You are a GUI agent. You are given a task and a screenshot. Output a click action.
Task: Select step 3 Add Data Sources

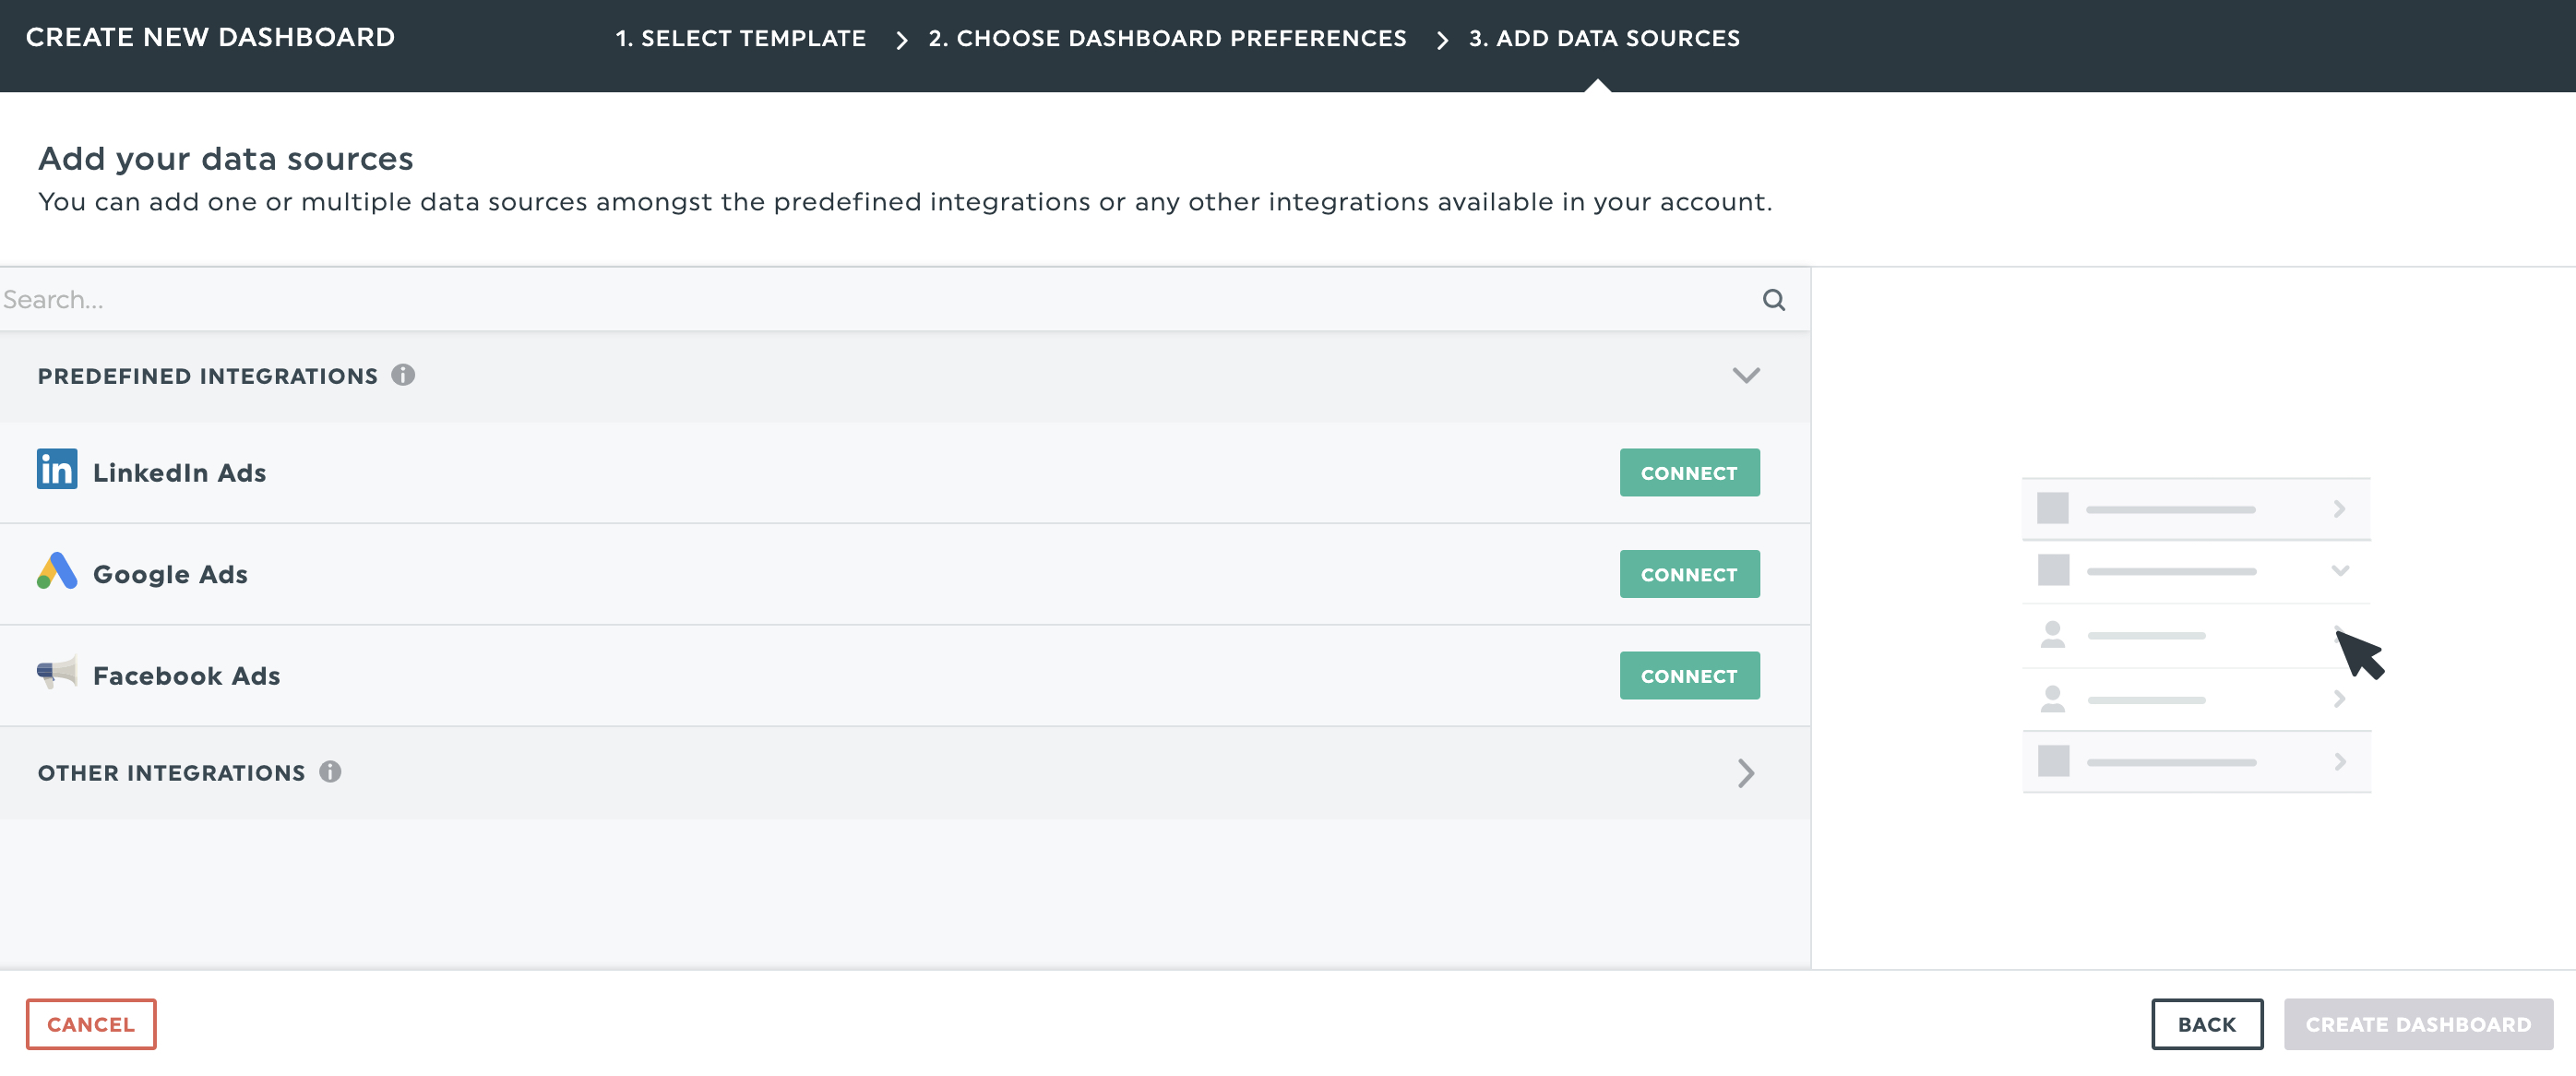[x=1604, y=38]
